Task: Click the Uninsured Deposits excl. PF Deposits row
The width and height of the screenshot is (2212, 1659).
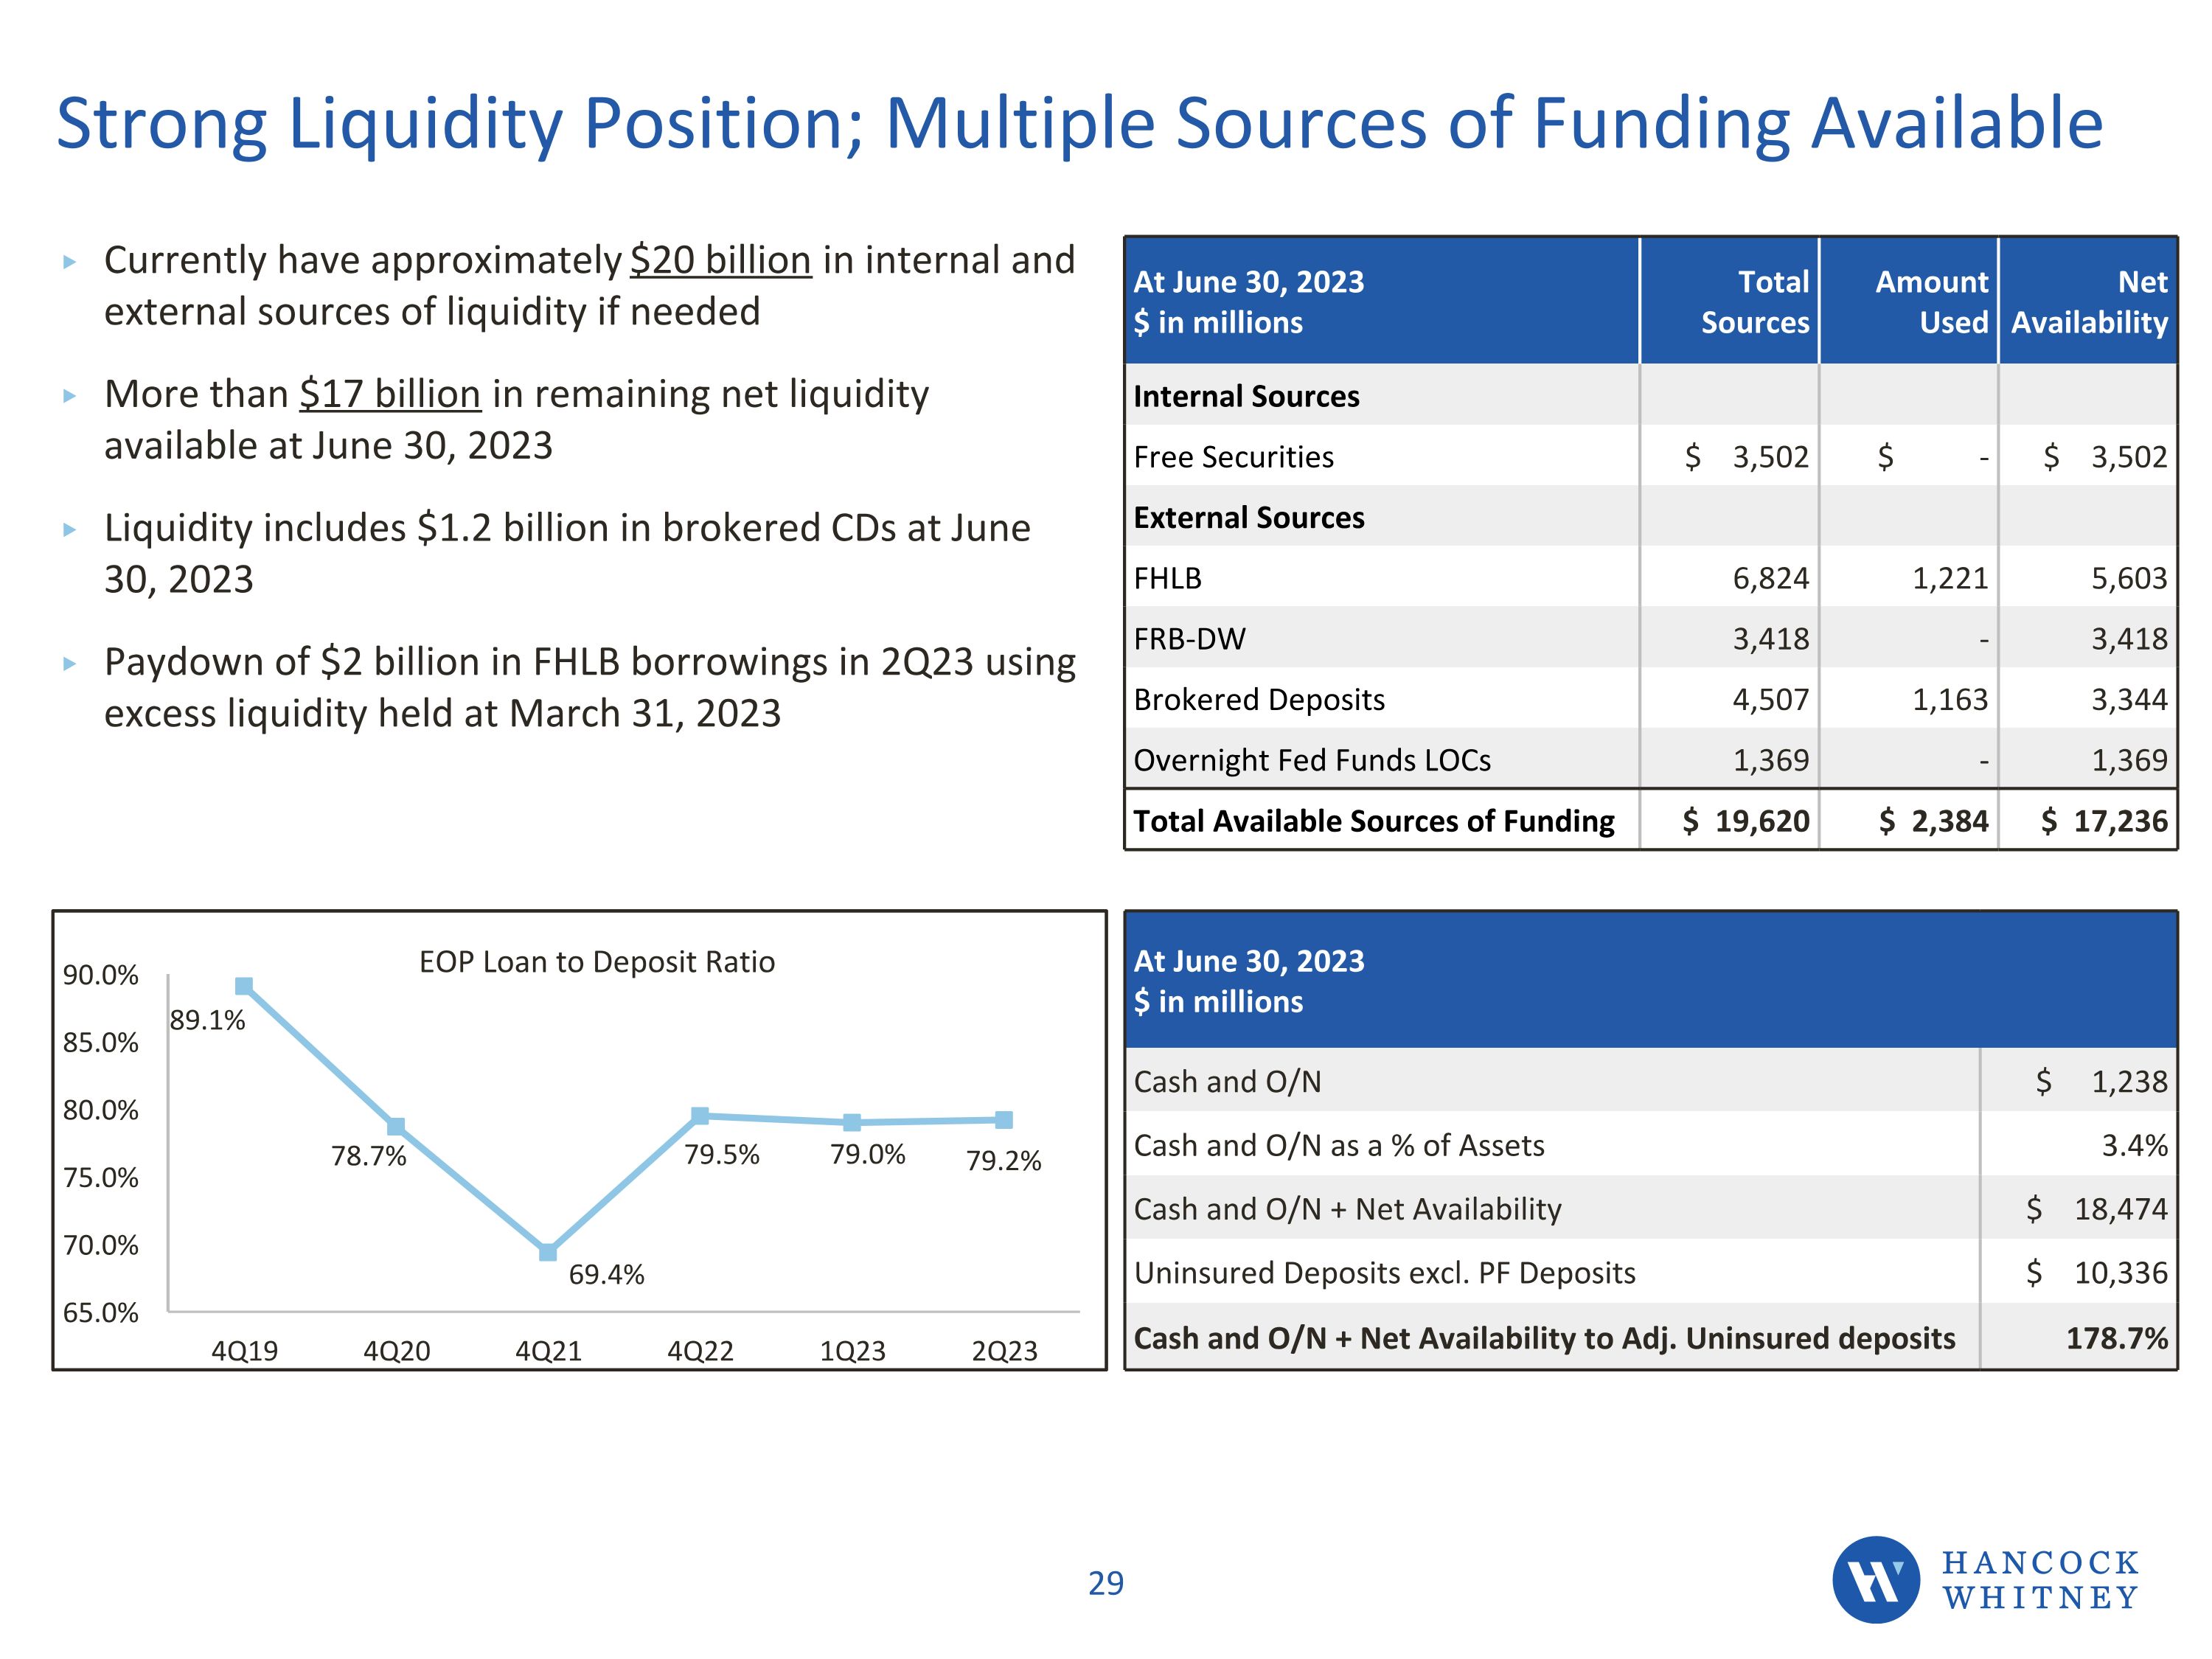Action: coord(1384,1273)
